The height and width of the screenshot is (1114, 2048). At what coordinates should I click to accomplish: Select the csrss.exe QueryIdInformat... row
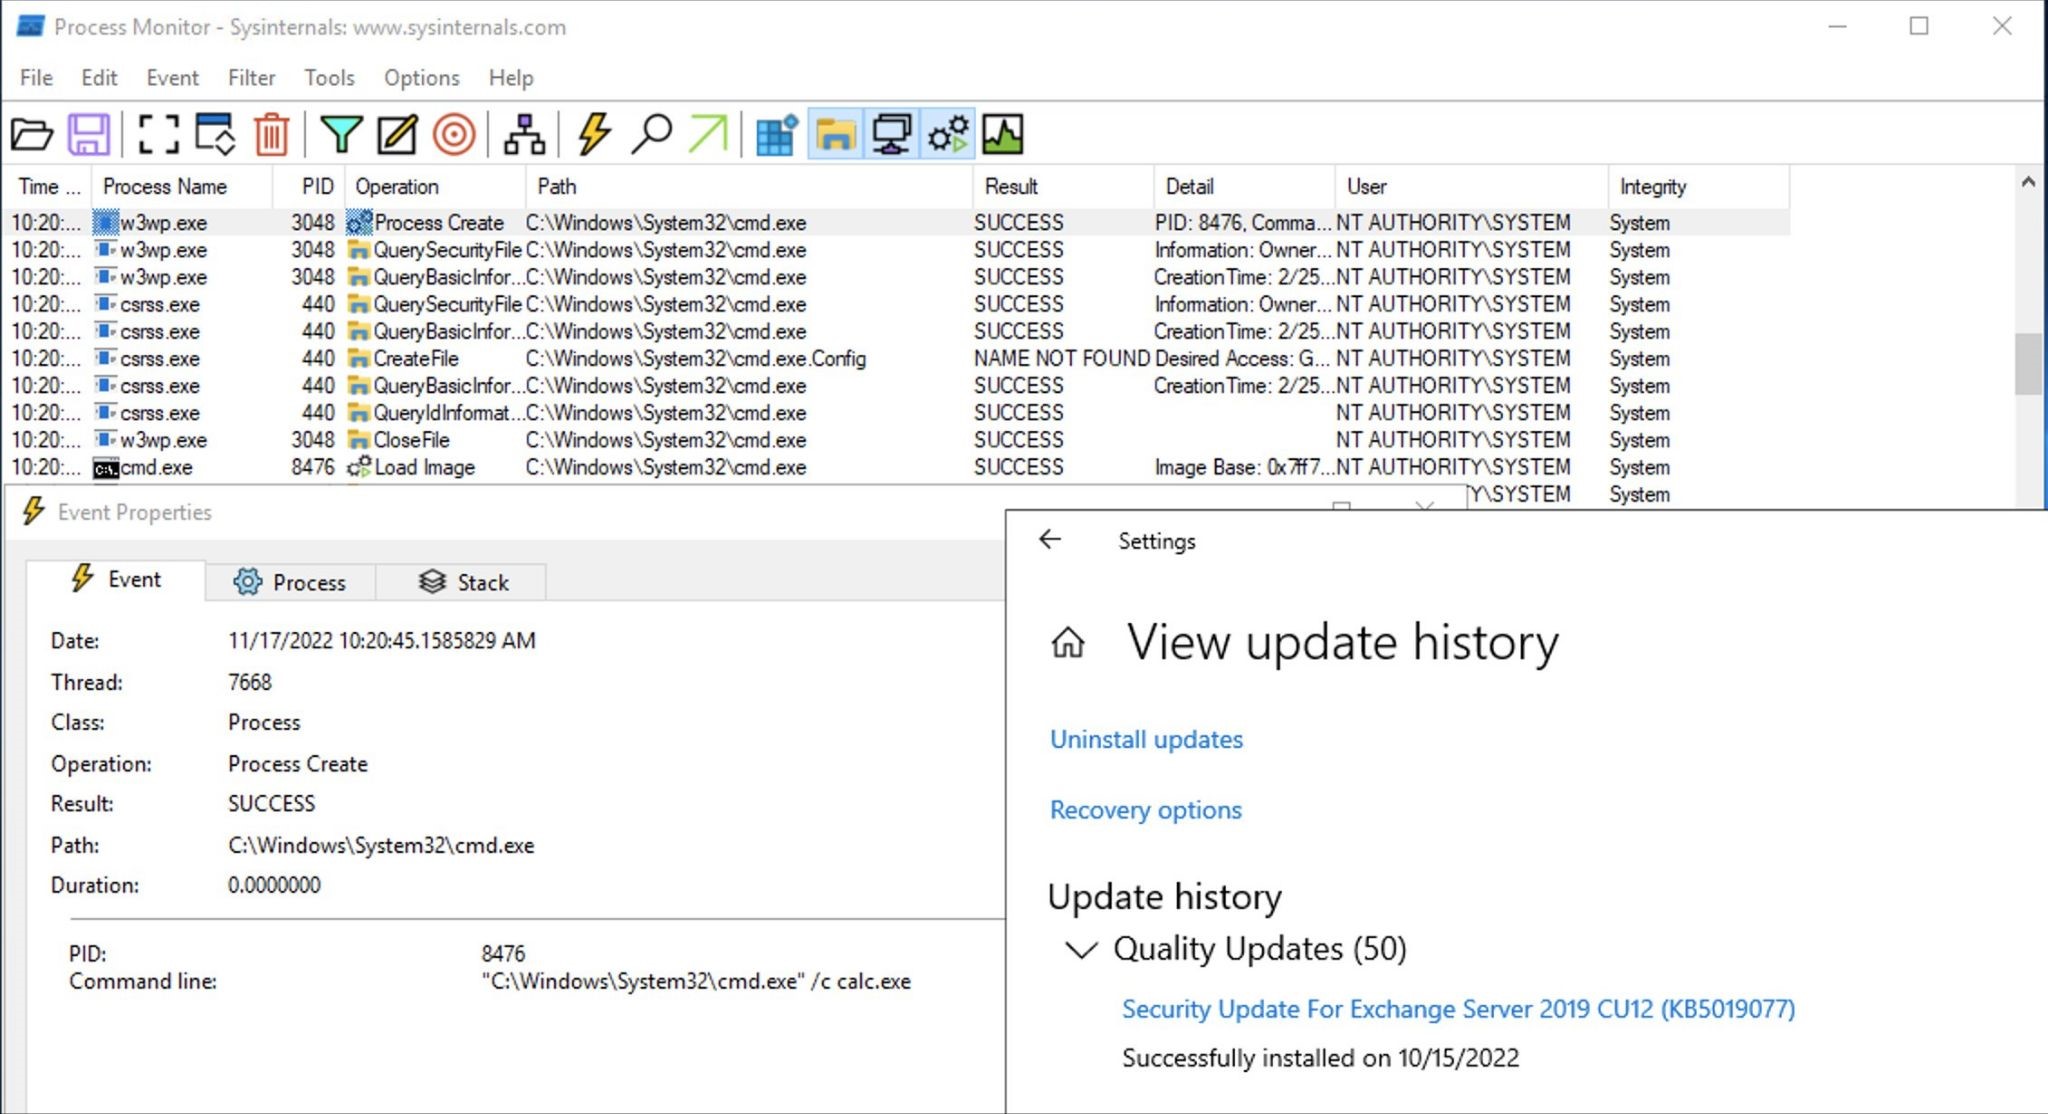(897, 413)
